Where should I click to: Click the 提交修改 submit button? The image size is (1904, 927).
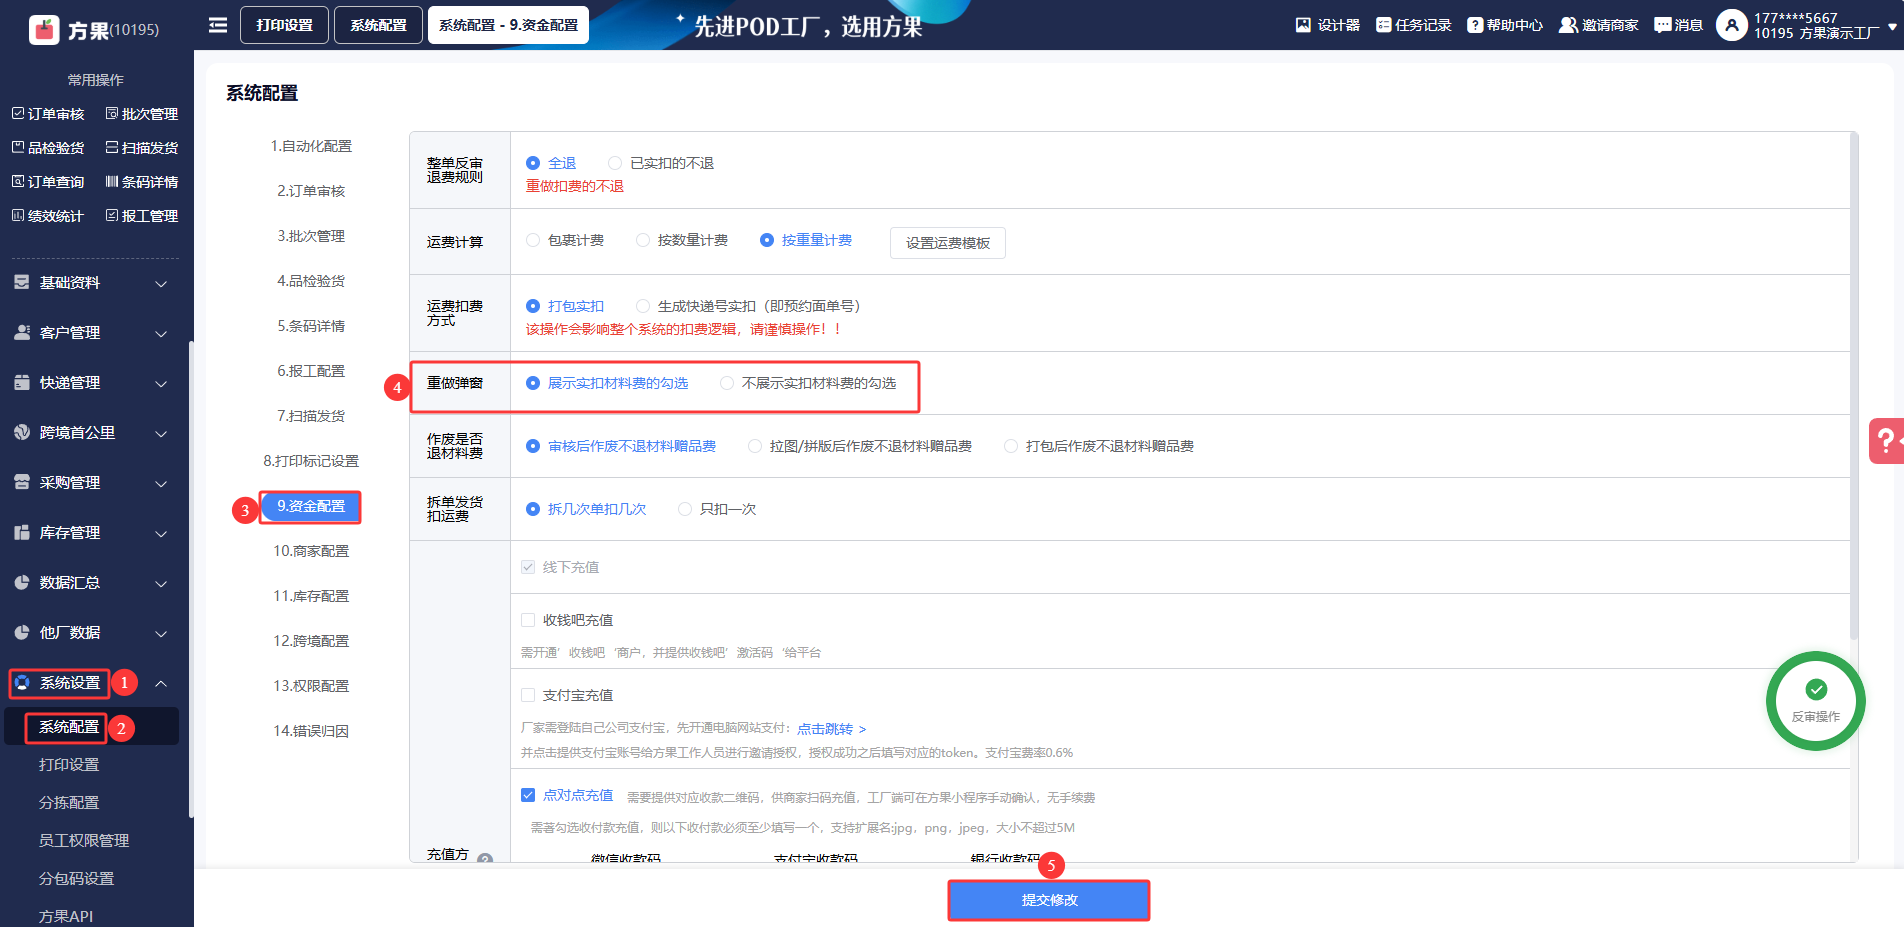click(1049, 900)
